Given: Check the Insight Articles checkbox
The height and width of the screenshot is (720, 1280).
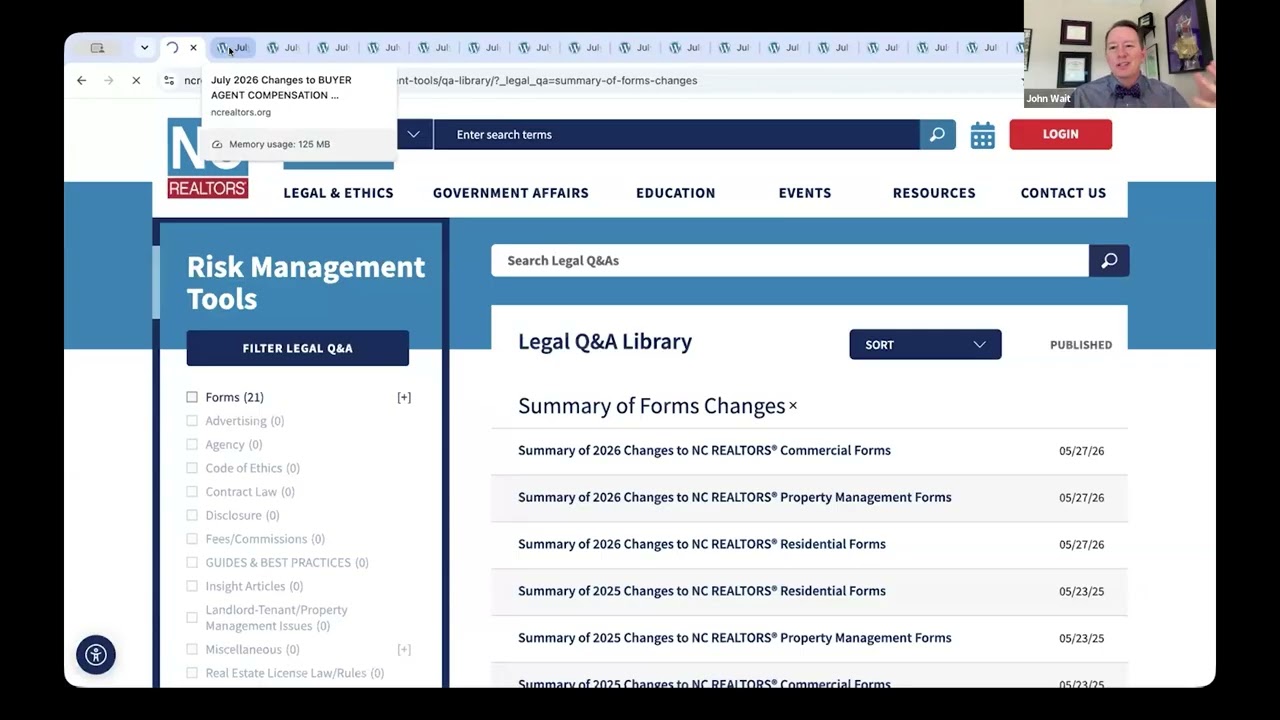Looking at the screenshot, I should pos(192,587).
